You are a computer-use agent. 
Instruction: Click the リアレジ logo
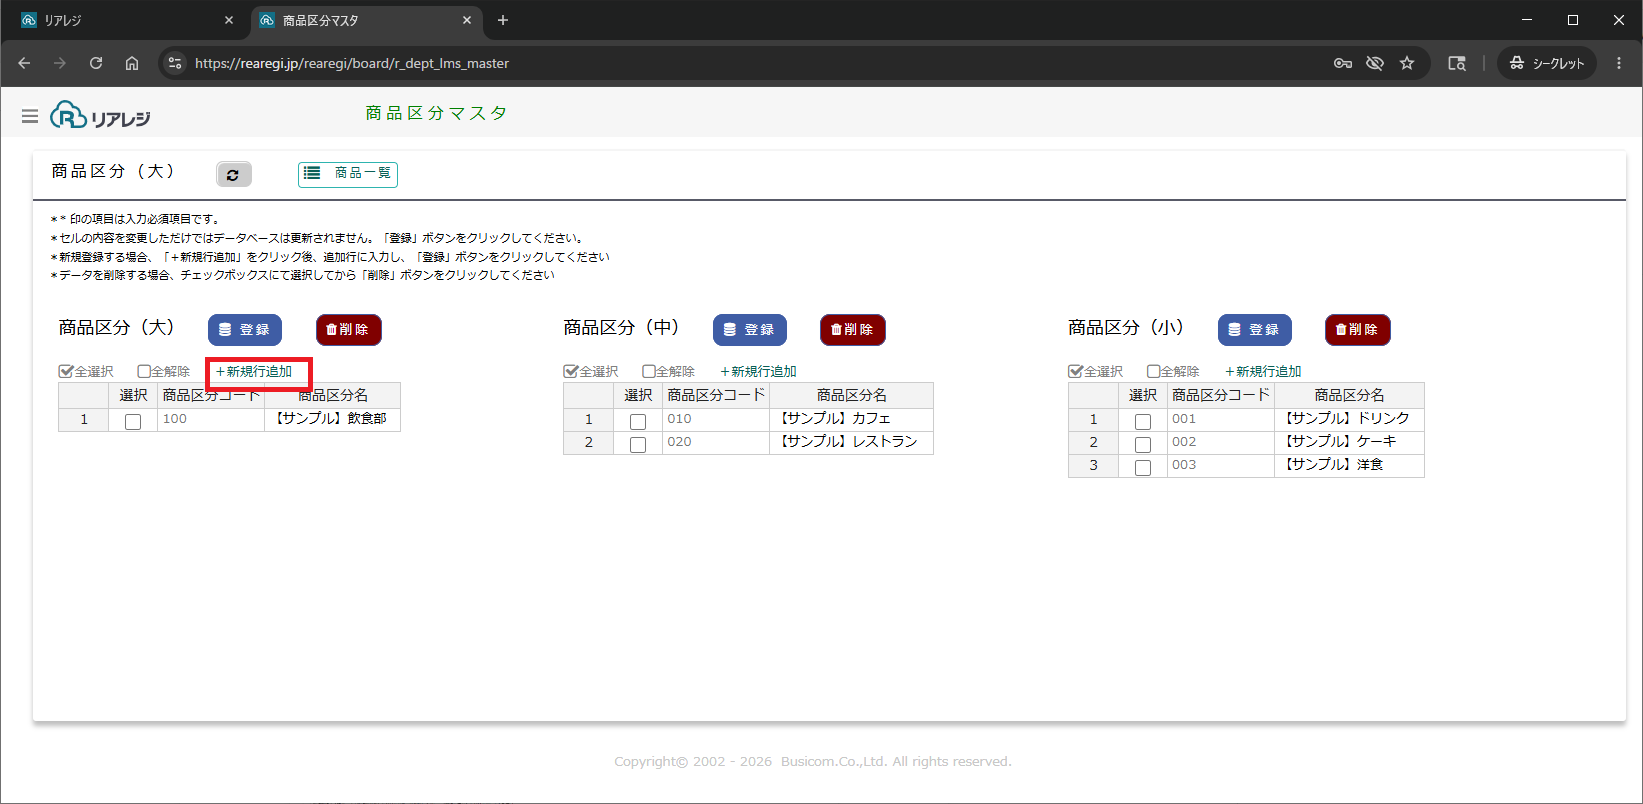100,116
